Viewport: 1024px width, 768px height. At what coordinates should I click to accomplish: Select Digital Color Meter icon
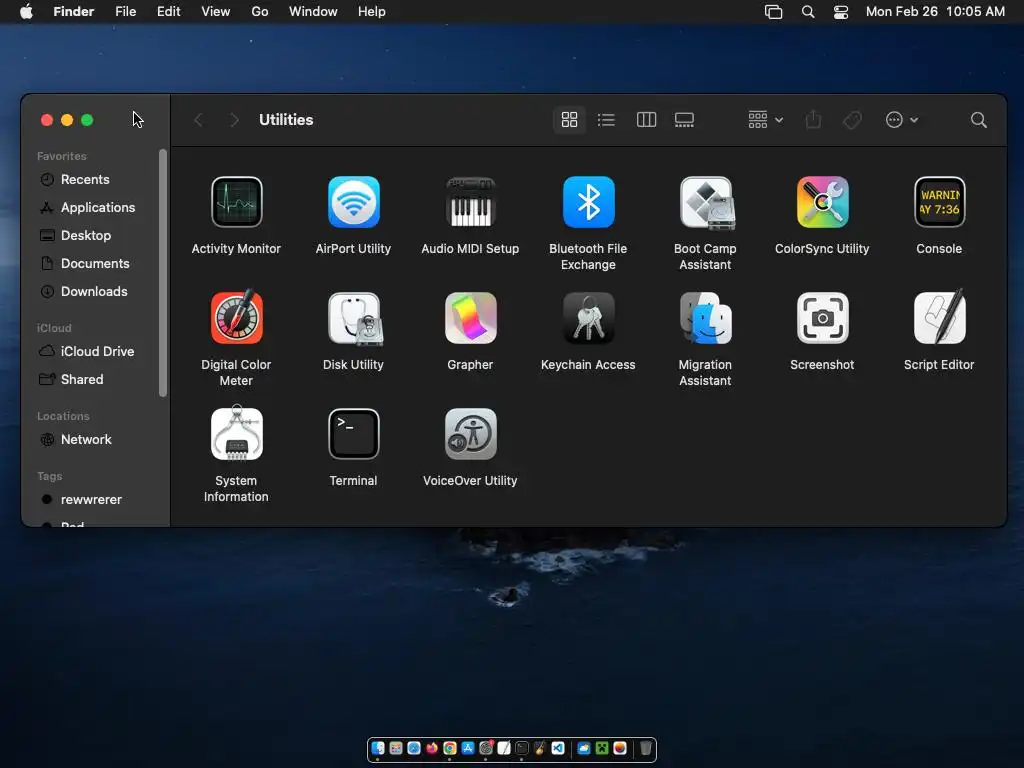(x=236, y=317)
